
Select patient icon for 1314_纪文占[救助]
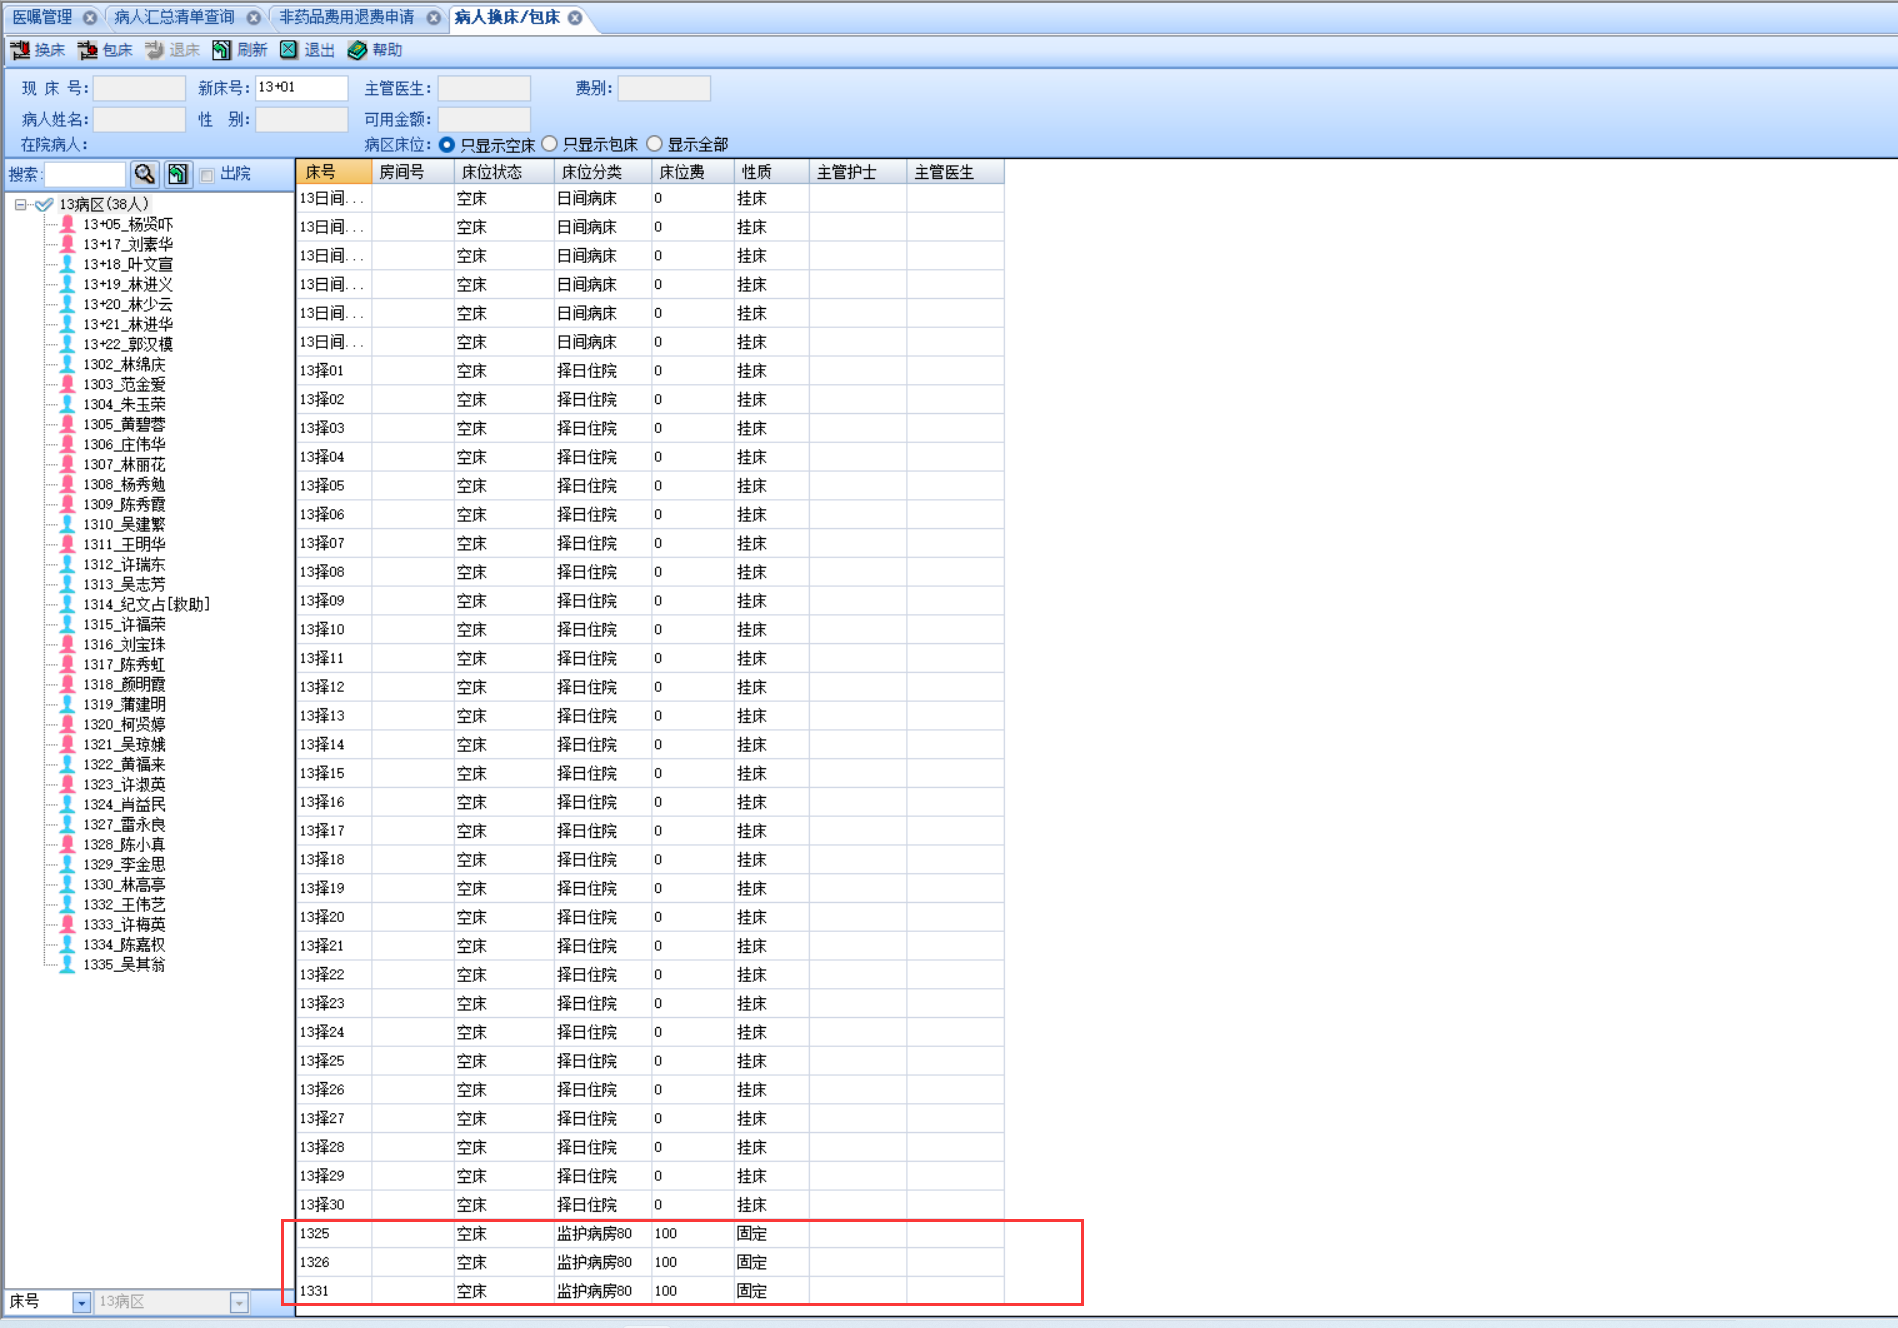(67, 604)
